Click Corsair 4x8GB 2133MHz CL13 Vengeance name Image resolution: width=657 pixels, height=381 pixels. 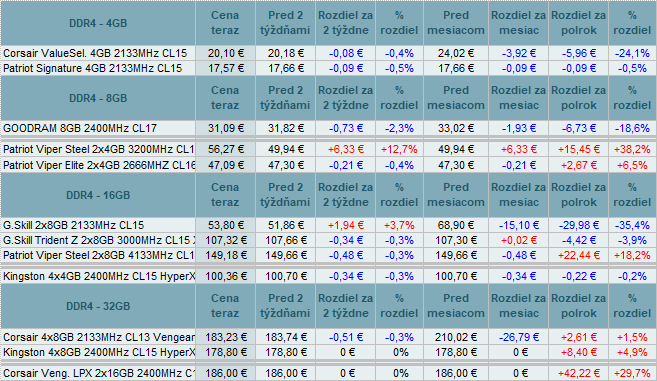[x=98, y=337]
